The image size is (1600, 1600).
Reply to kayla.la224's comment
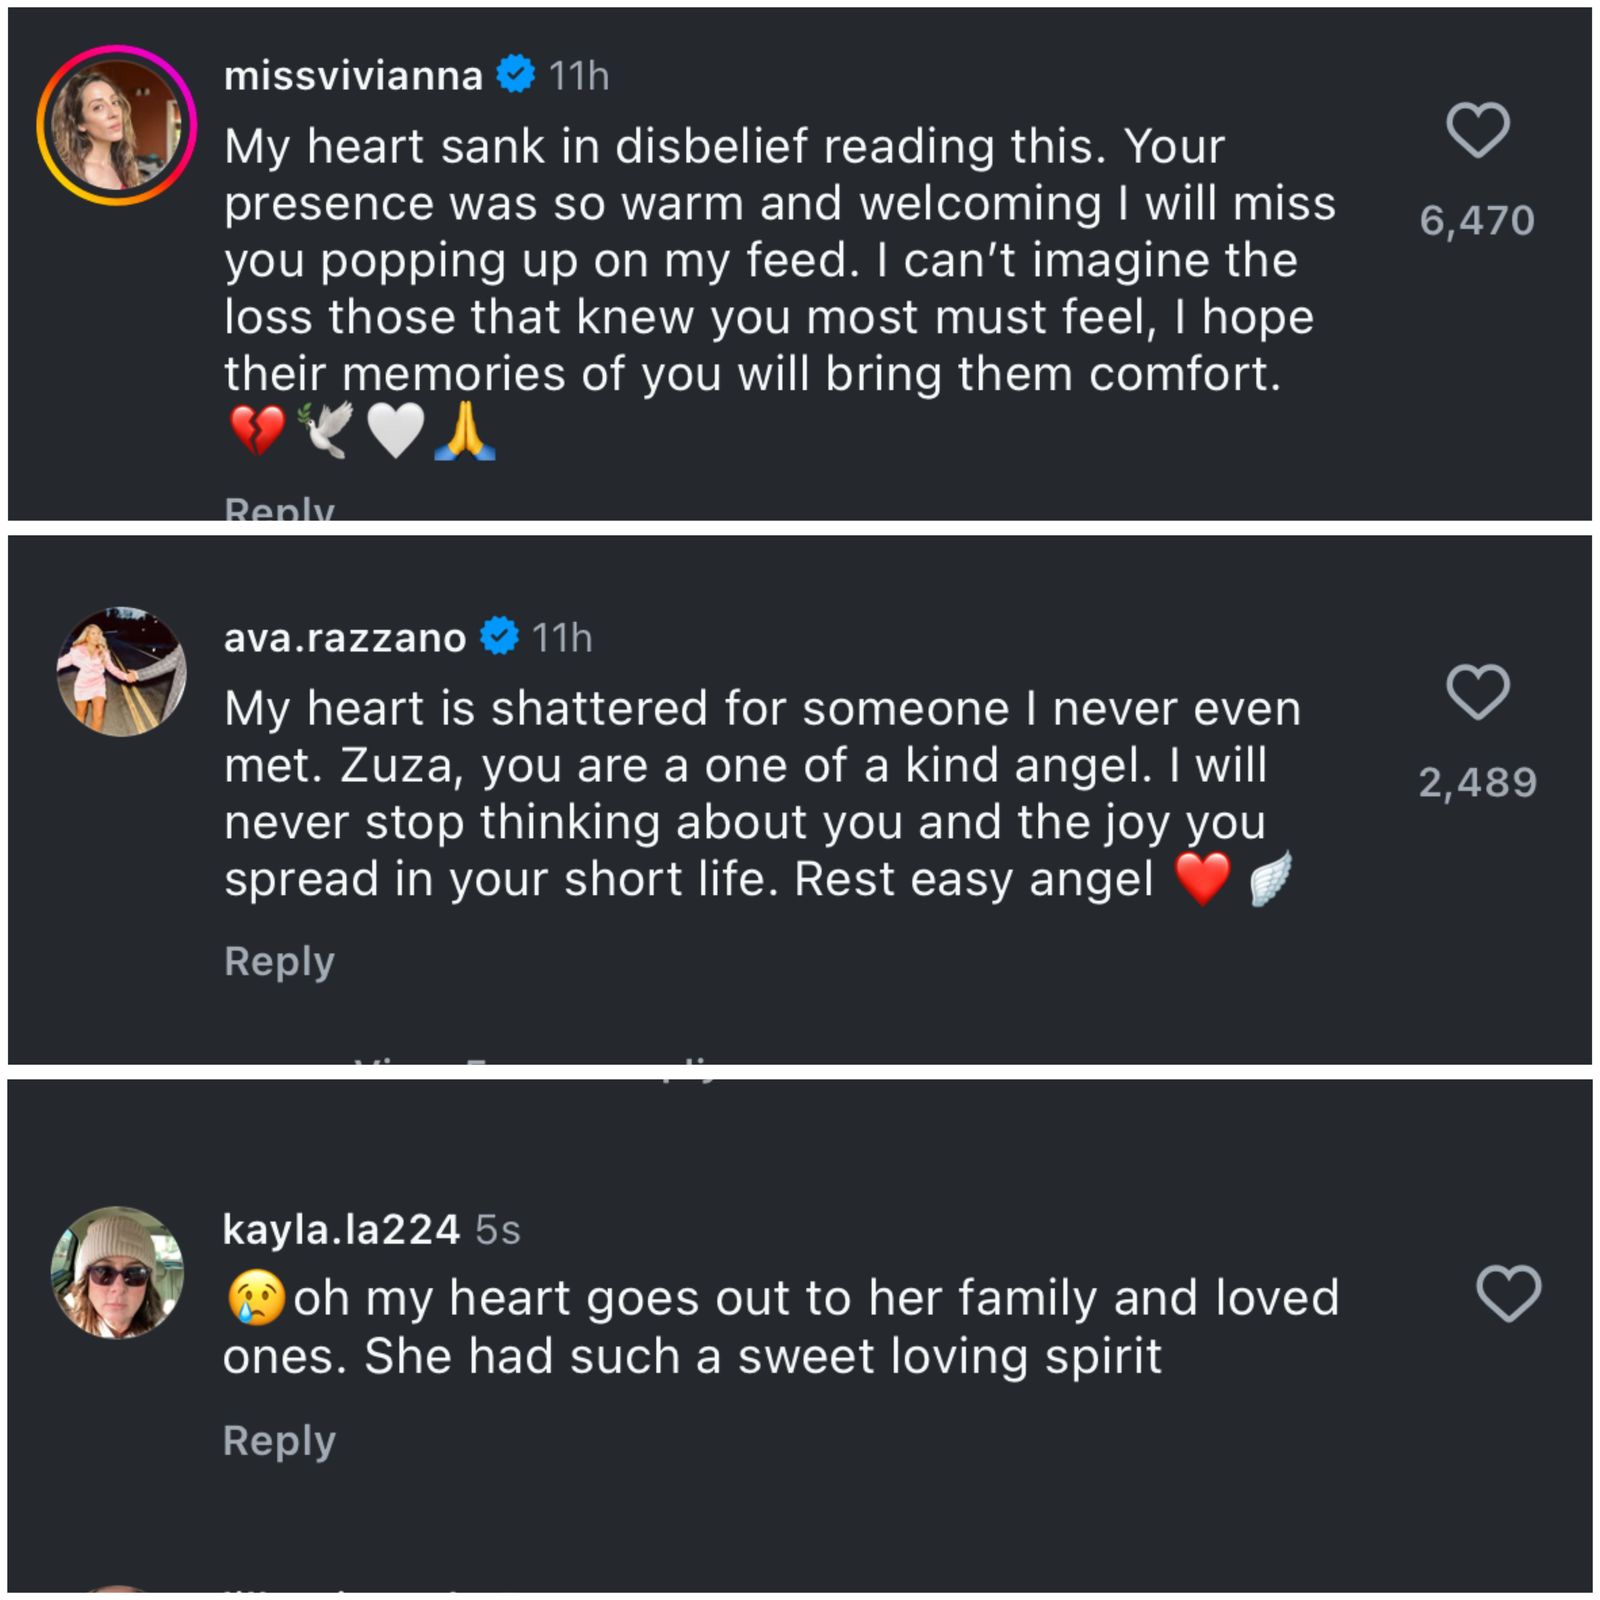pyautogui.click(x=279, y=1440)
